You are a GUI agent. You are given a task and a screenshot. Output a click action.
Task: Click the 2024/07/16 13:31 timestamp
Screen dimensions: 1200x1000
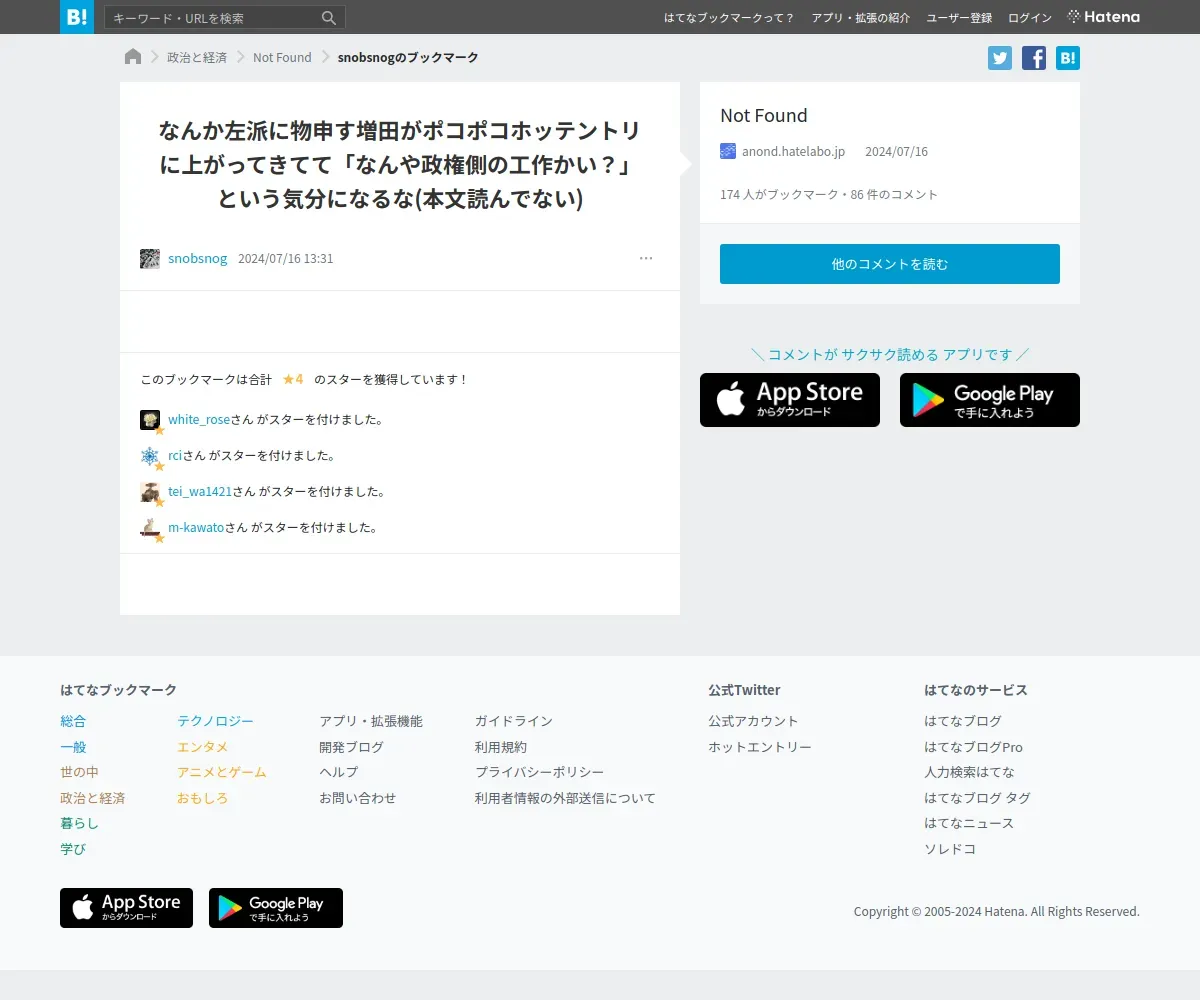(x=286, y=259)
